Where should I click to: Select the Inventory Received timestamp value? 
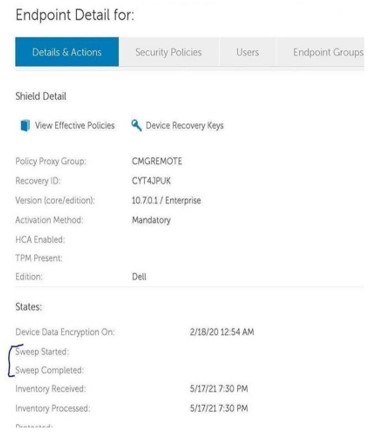(x=219, y=389)
